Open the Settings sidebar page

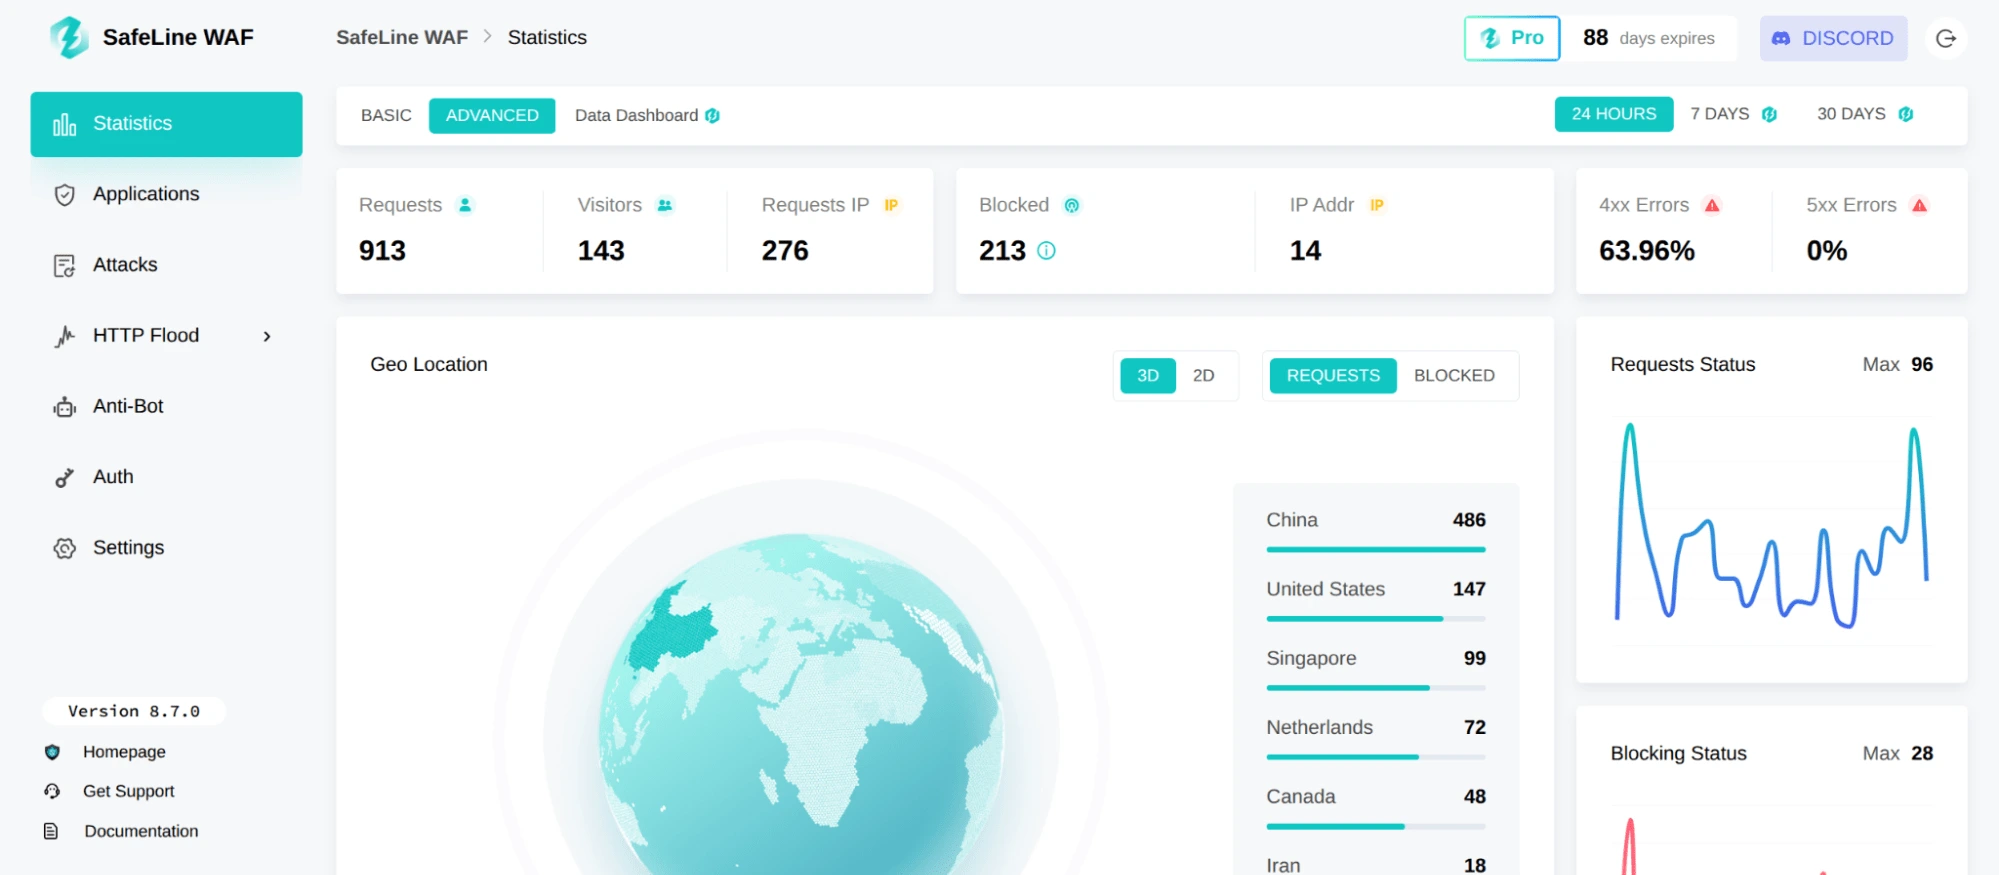pyautogui.click(x=166, y=548)
